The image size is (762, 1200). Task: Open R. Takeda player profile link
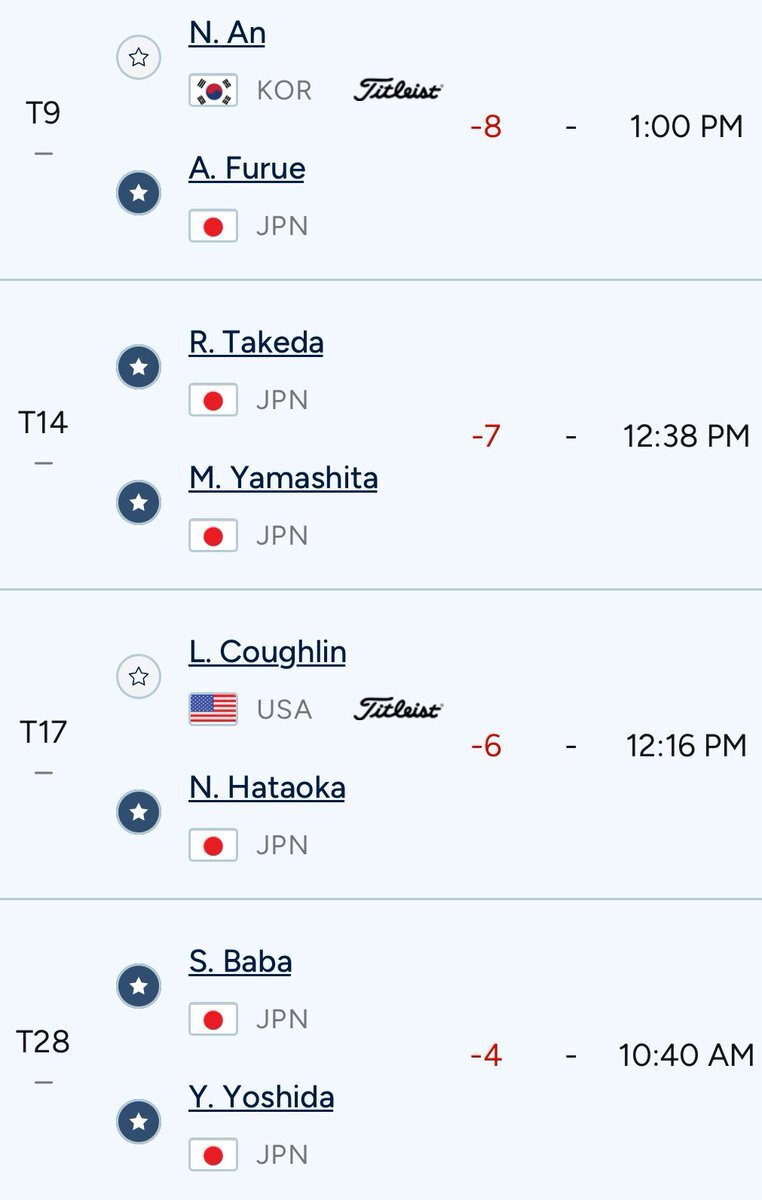[256, 342]
